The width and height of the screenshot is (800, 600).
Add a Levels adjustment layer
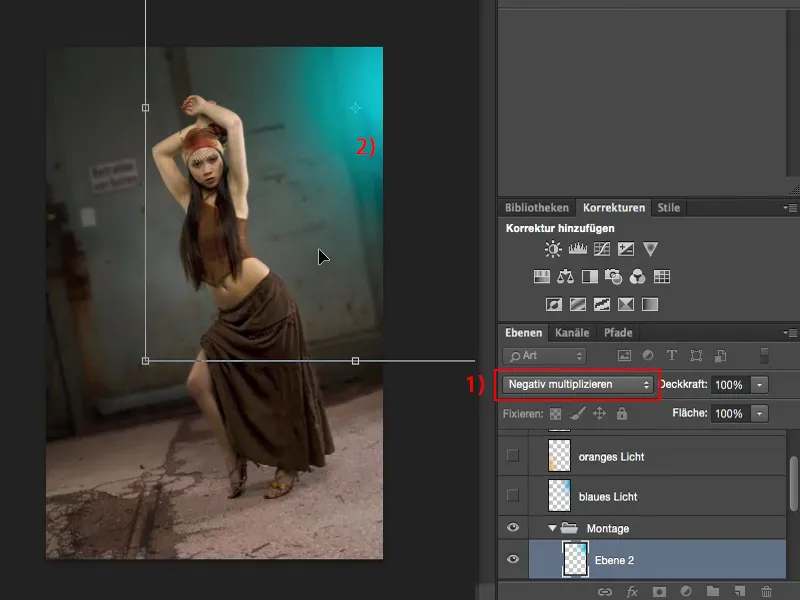click(x=578, y=249)
